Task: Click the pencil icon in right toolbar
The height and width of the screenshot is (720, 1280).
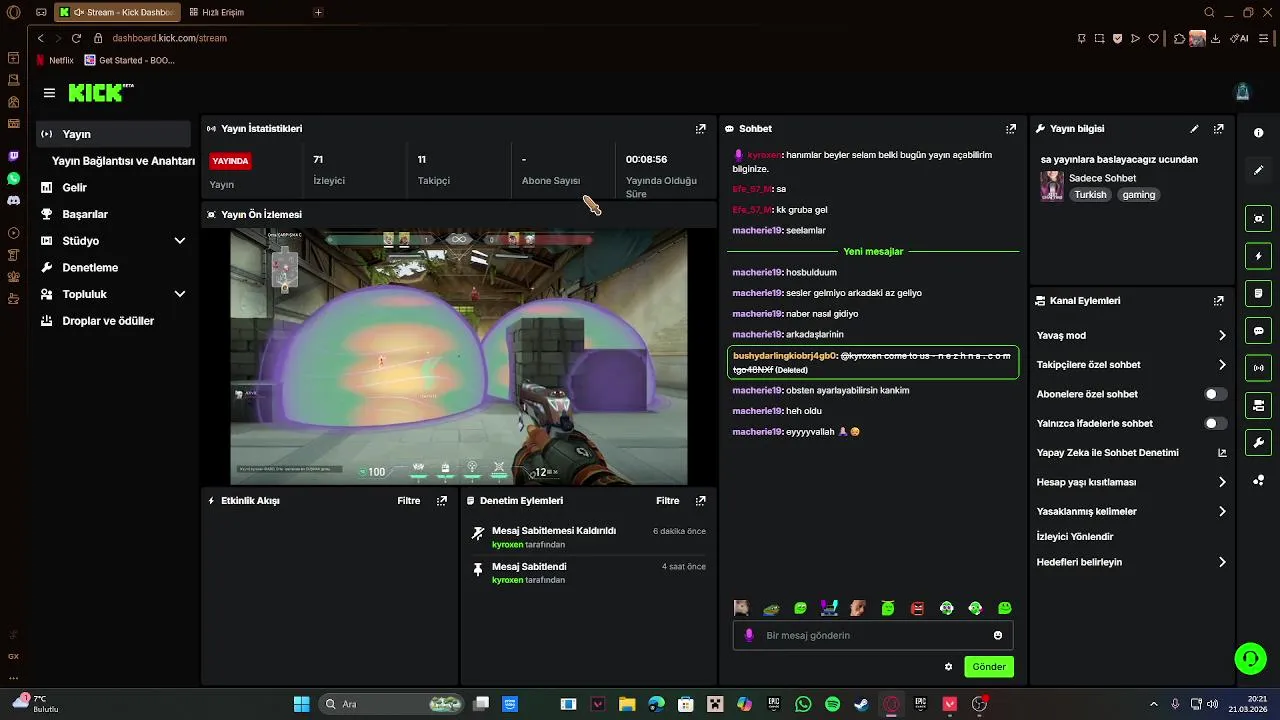Action: pos(1258,171)
